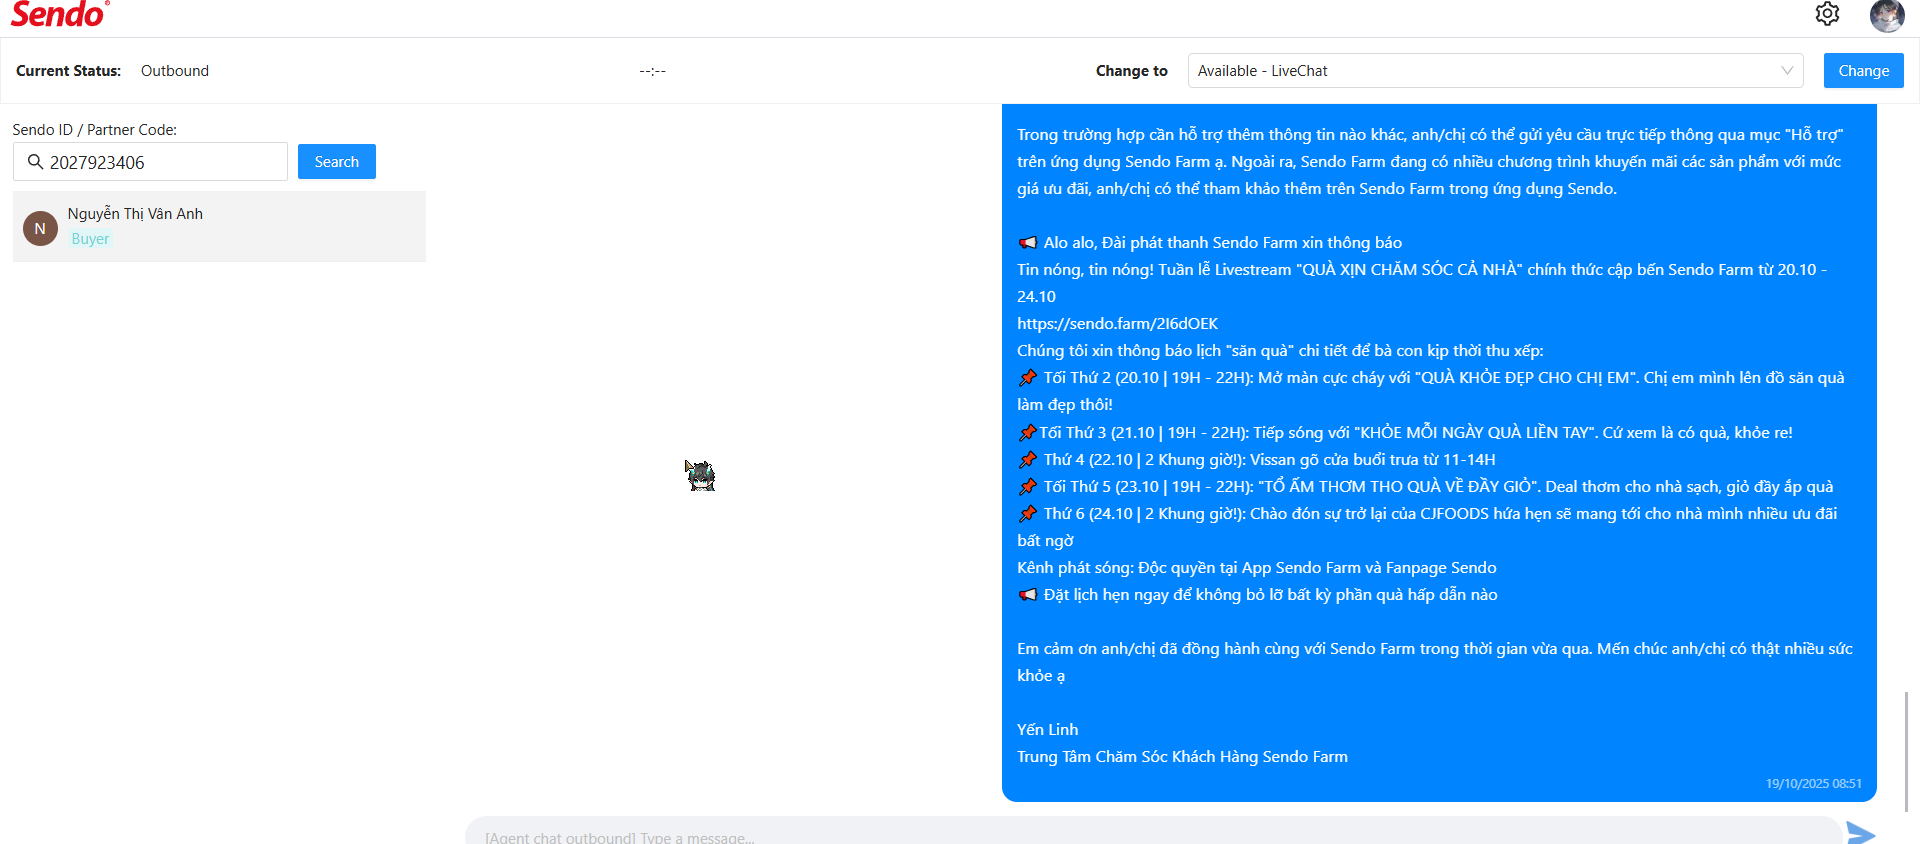
Task: Open the settings gear icon
Action: coord(1827,14)
